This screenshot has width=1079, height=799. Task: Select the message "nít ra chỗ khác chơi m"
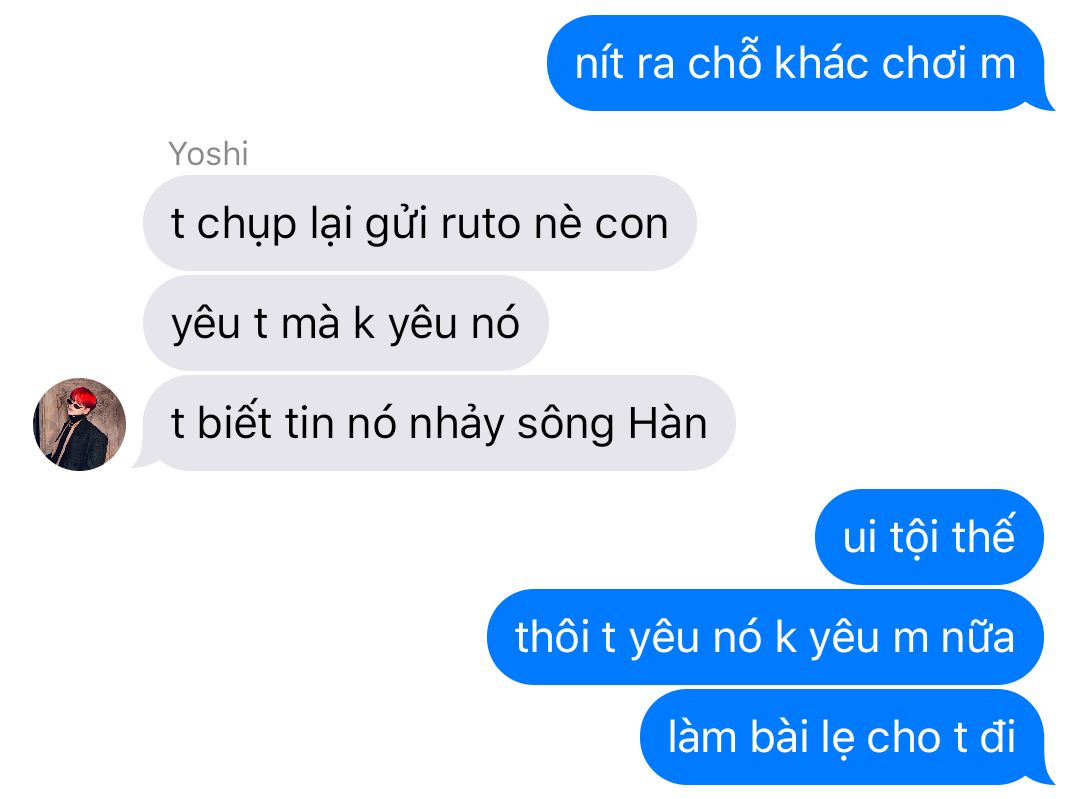pyautogui.click(x=797, y=63)
